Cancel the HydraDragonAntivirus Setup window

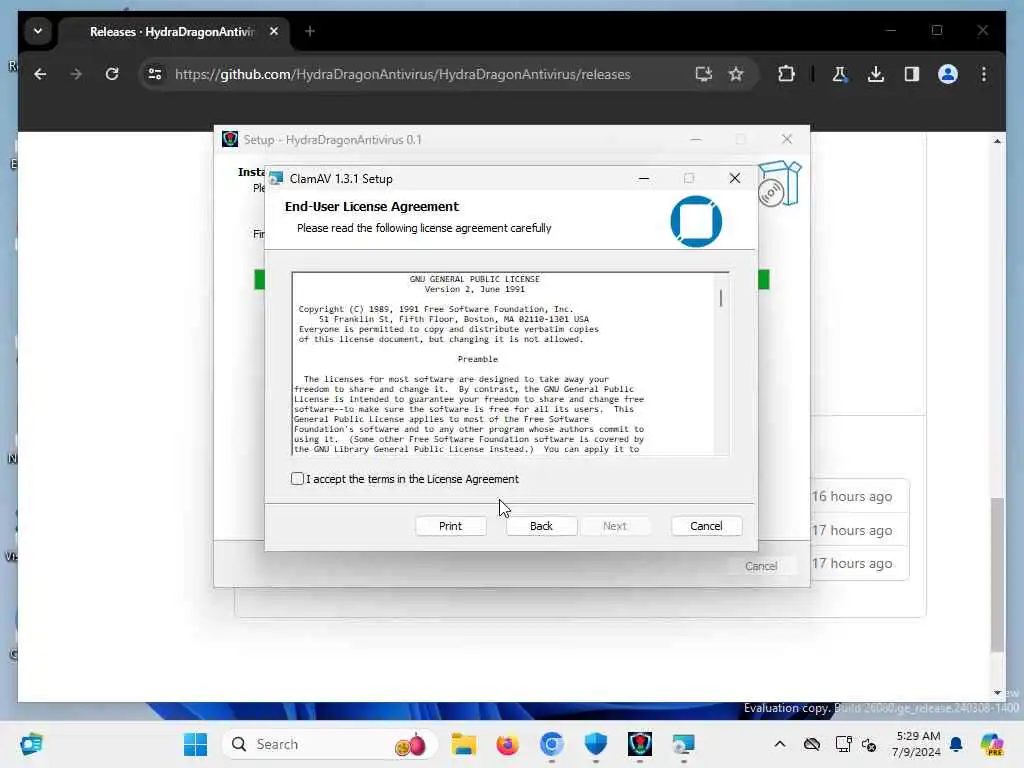761,566
